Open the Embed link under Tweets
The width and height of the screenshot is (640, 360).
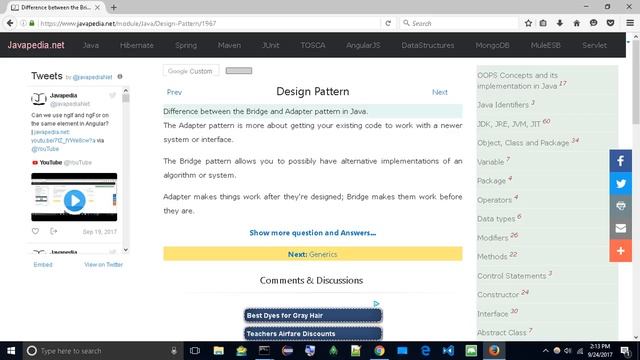43,264
